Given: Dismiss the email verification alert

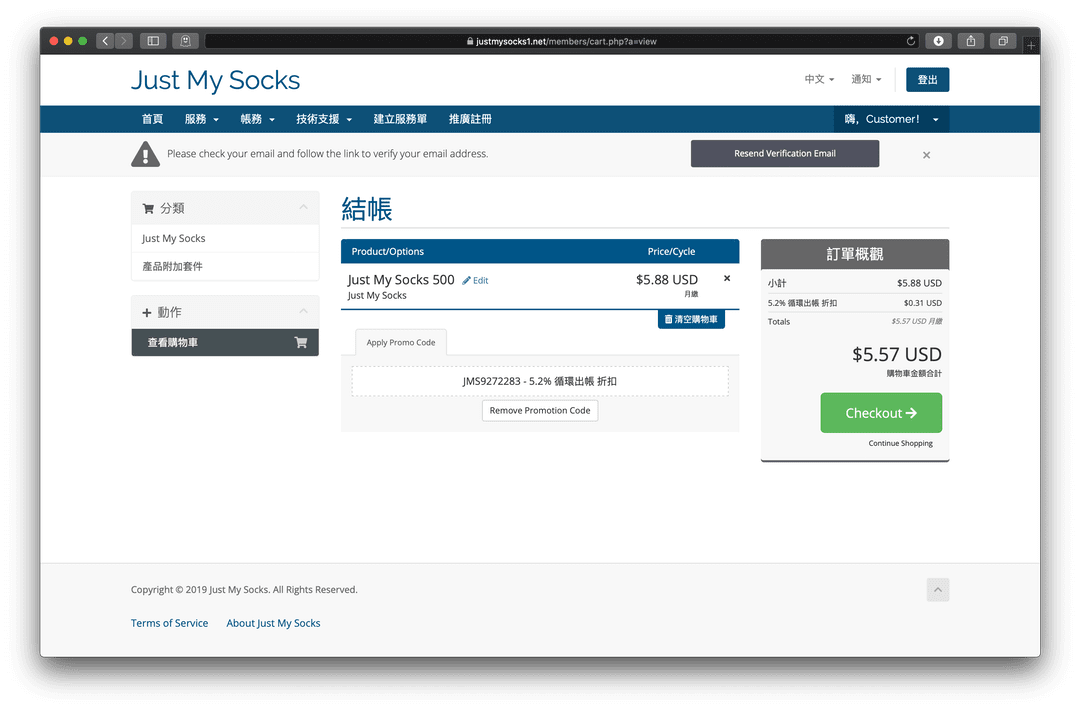Looking at the screenshot, I should [x=926, y=155].
